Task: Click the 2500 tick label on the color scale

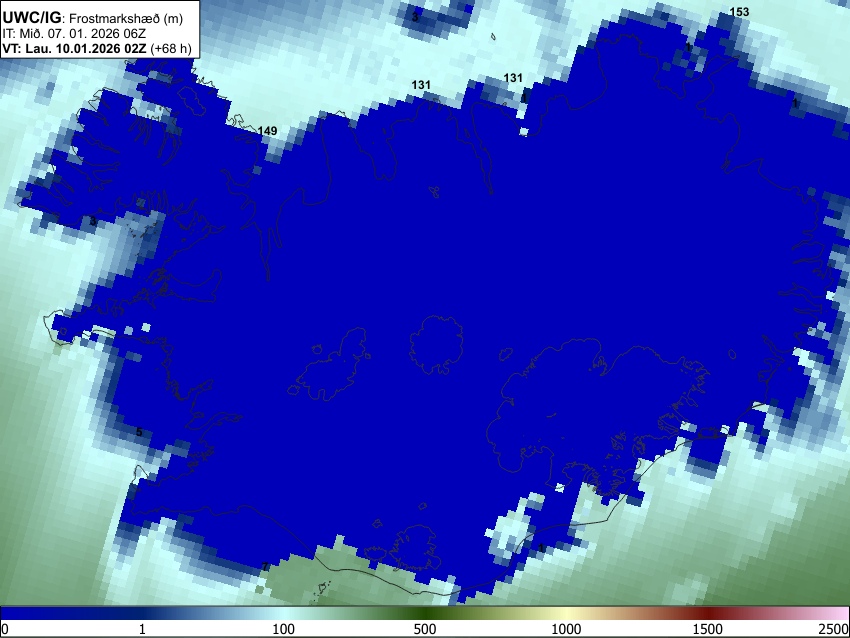Action: click(834, 629)
